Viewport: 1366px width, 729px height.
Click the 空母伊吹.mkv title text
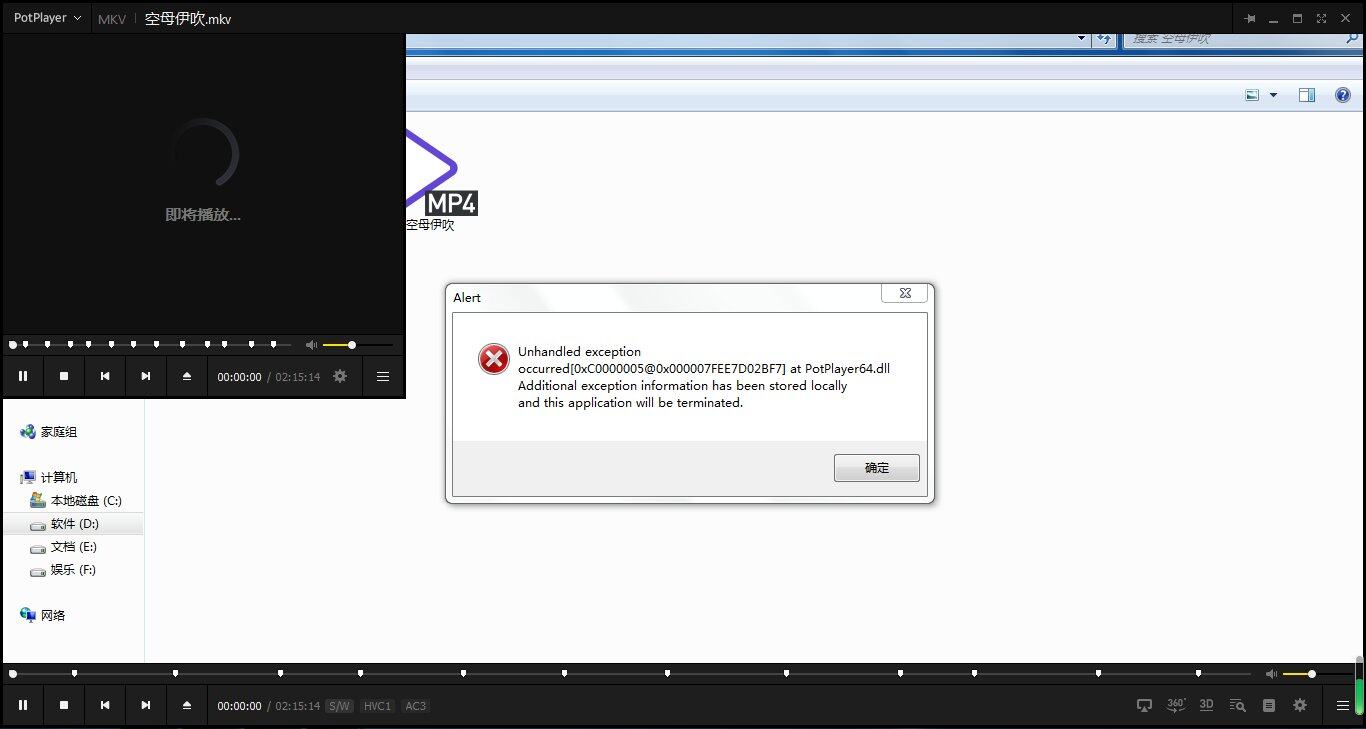(x=188, y=19)
